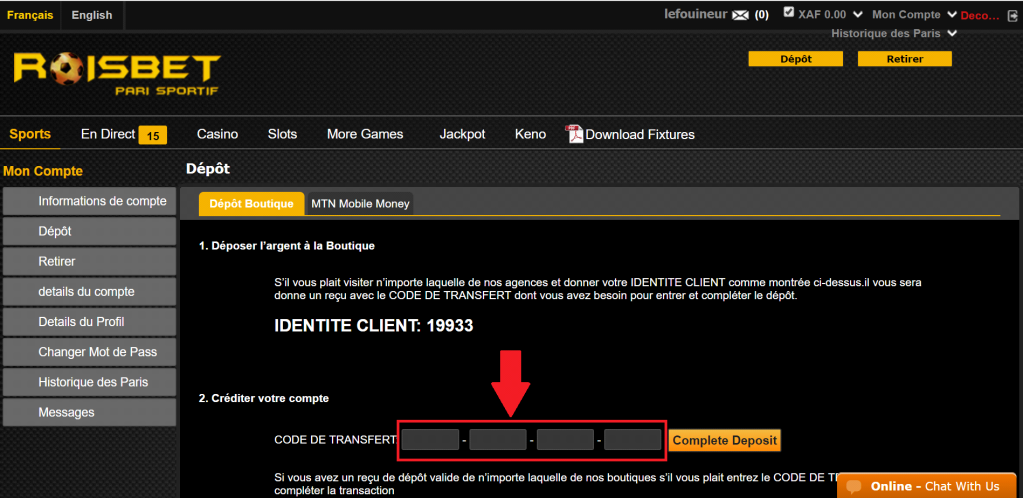The height and width of the screenshot is (498, 1023).
Task: Switch language to English
Action: click(x=92, y=15)
